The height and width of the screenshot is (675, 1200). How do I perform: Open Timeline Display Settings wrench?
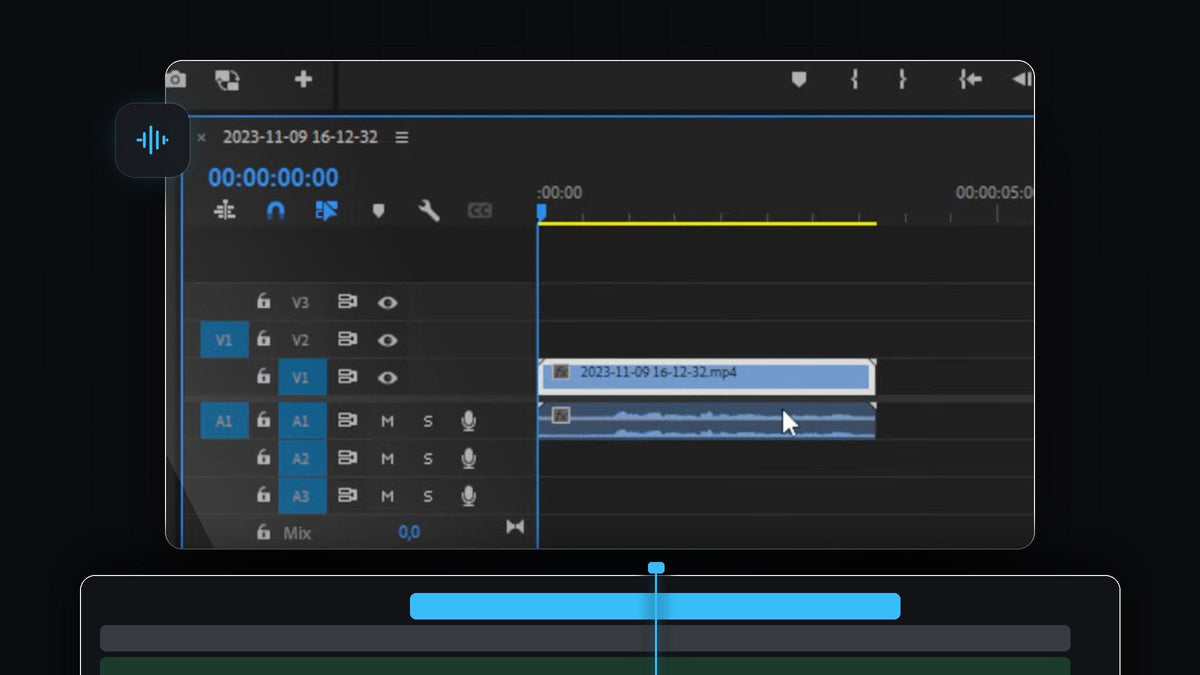tap(429, 210)
